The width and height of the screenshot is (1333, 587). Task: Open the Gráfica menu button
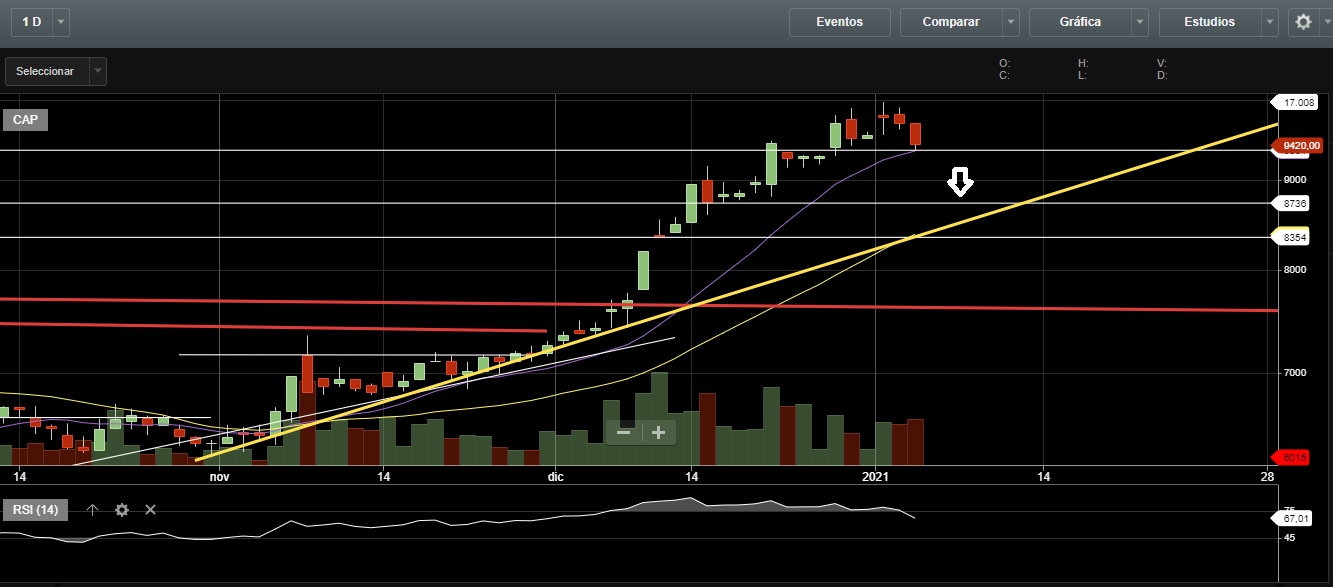pos(1081,22)
